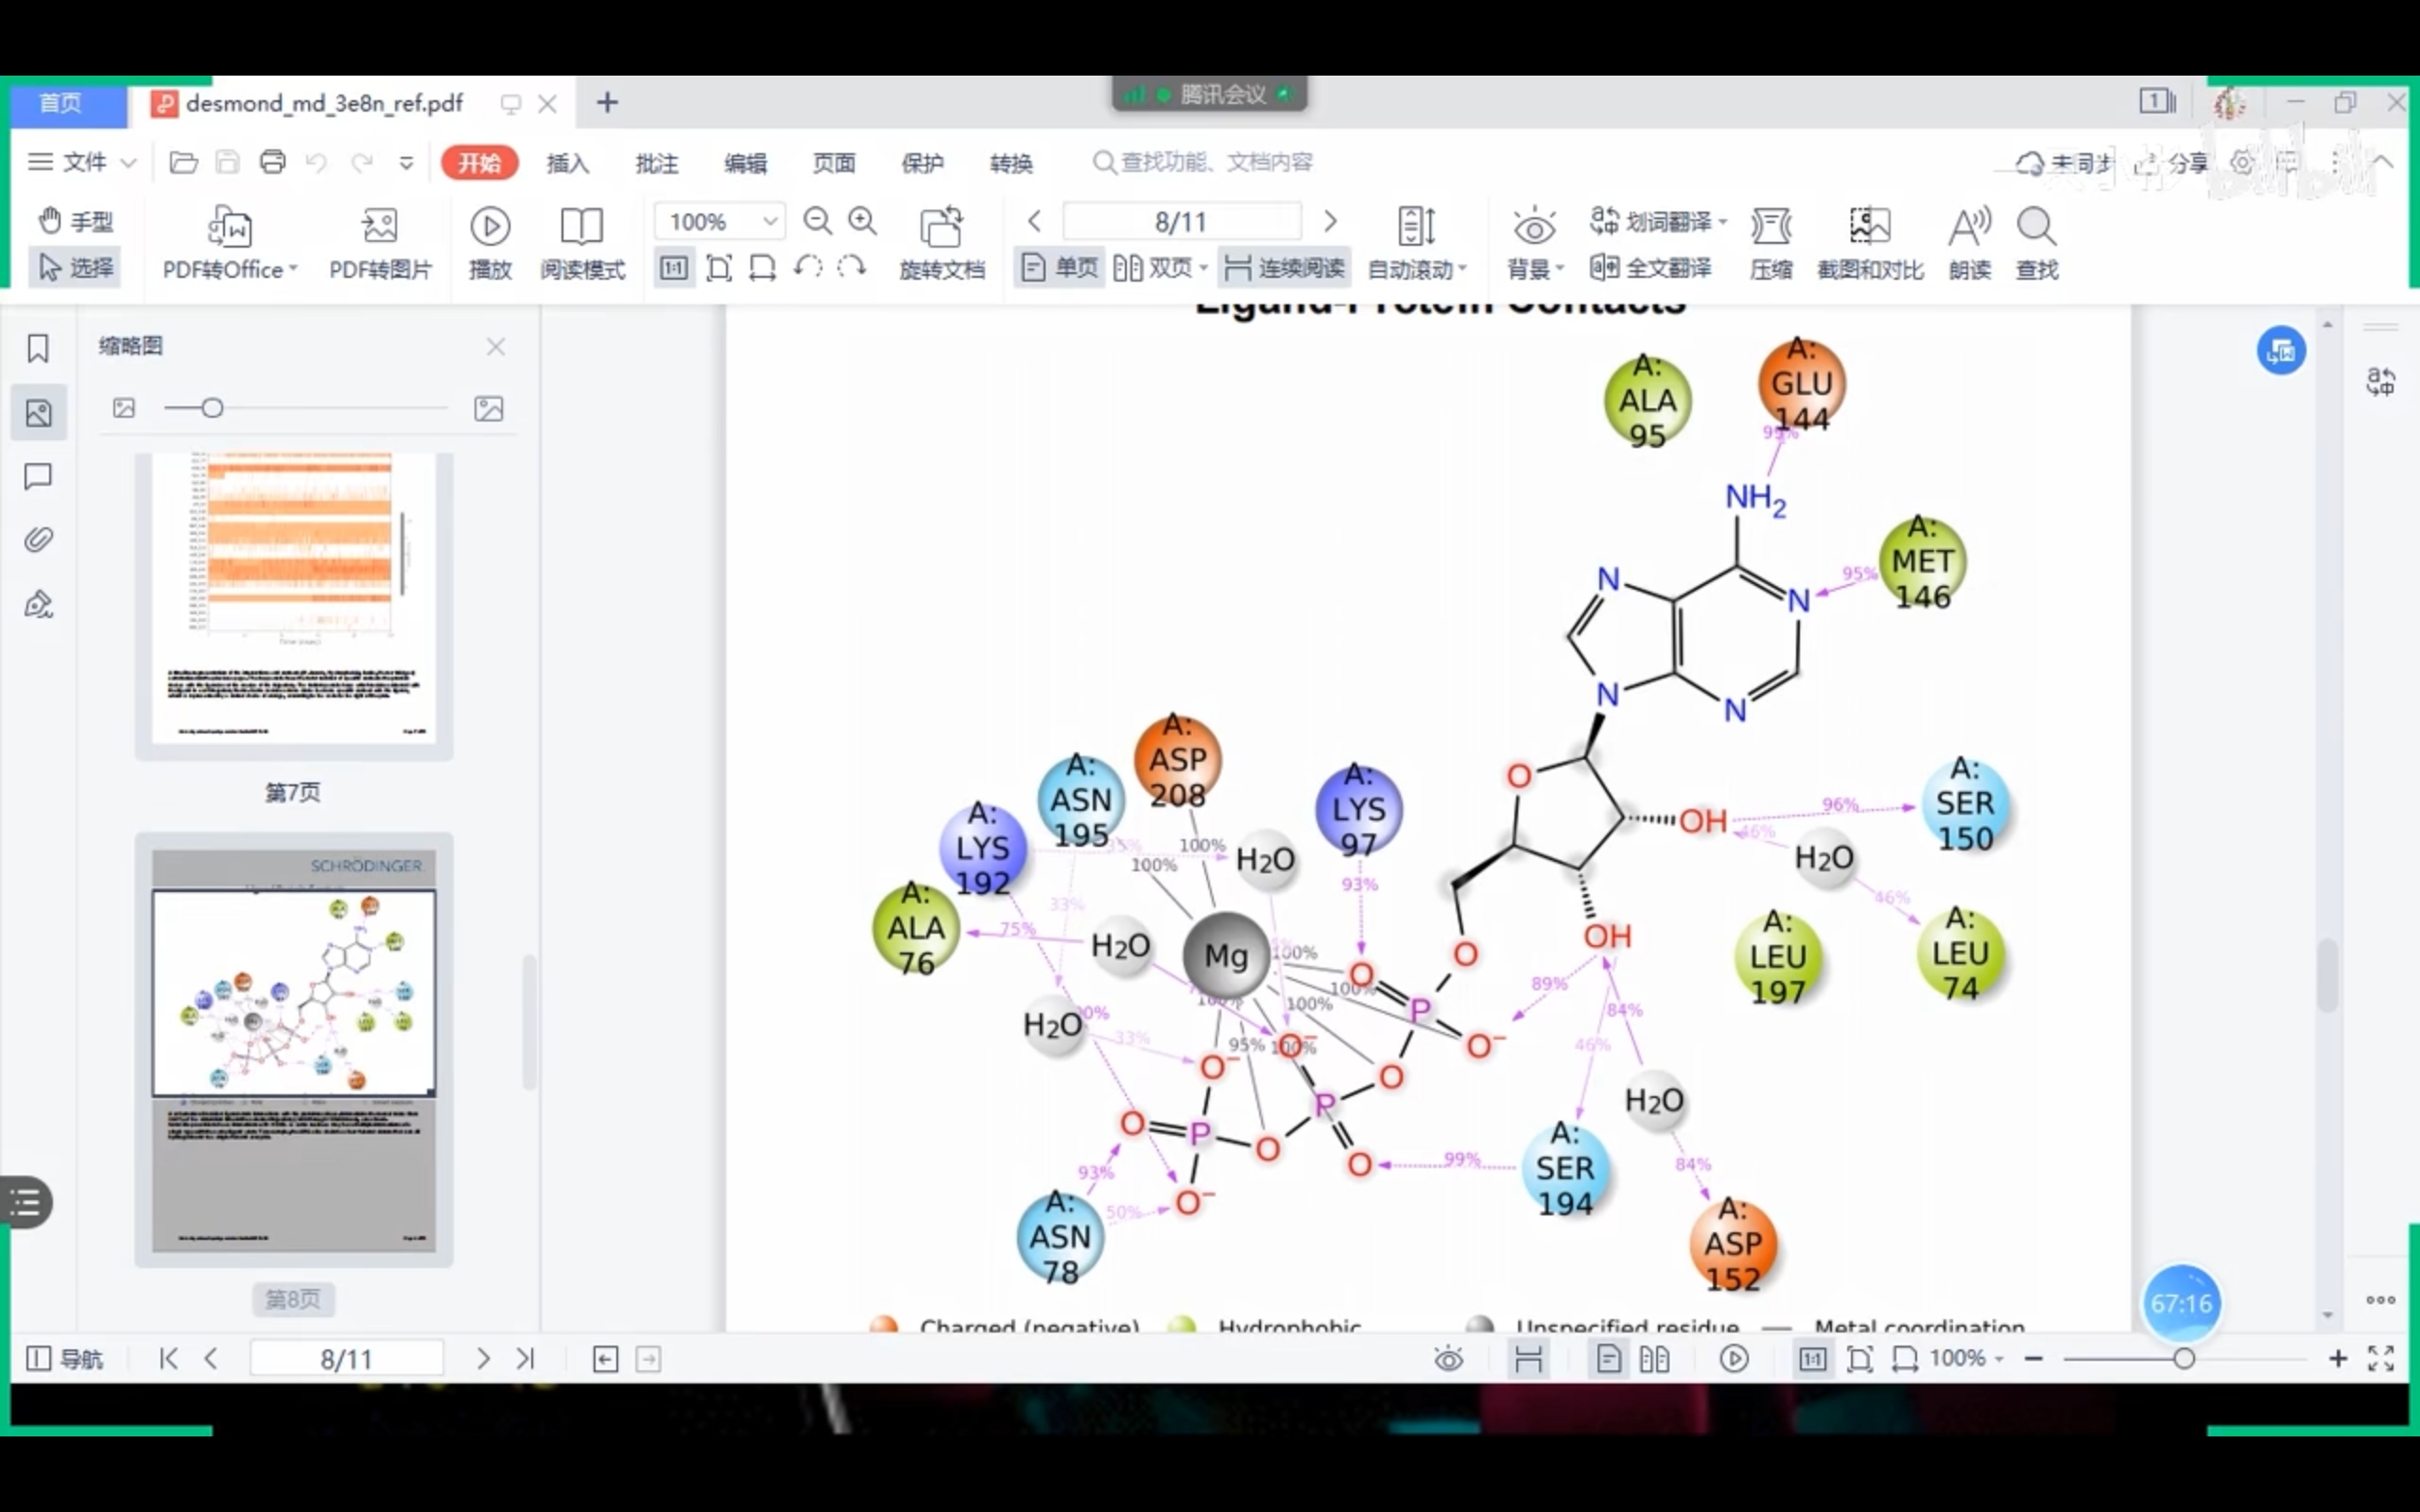The height and width of the screenshot is (1512, 2420).
Task: Open the 截图和对比 tool
Action: 1870,243
